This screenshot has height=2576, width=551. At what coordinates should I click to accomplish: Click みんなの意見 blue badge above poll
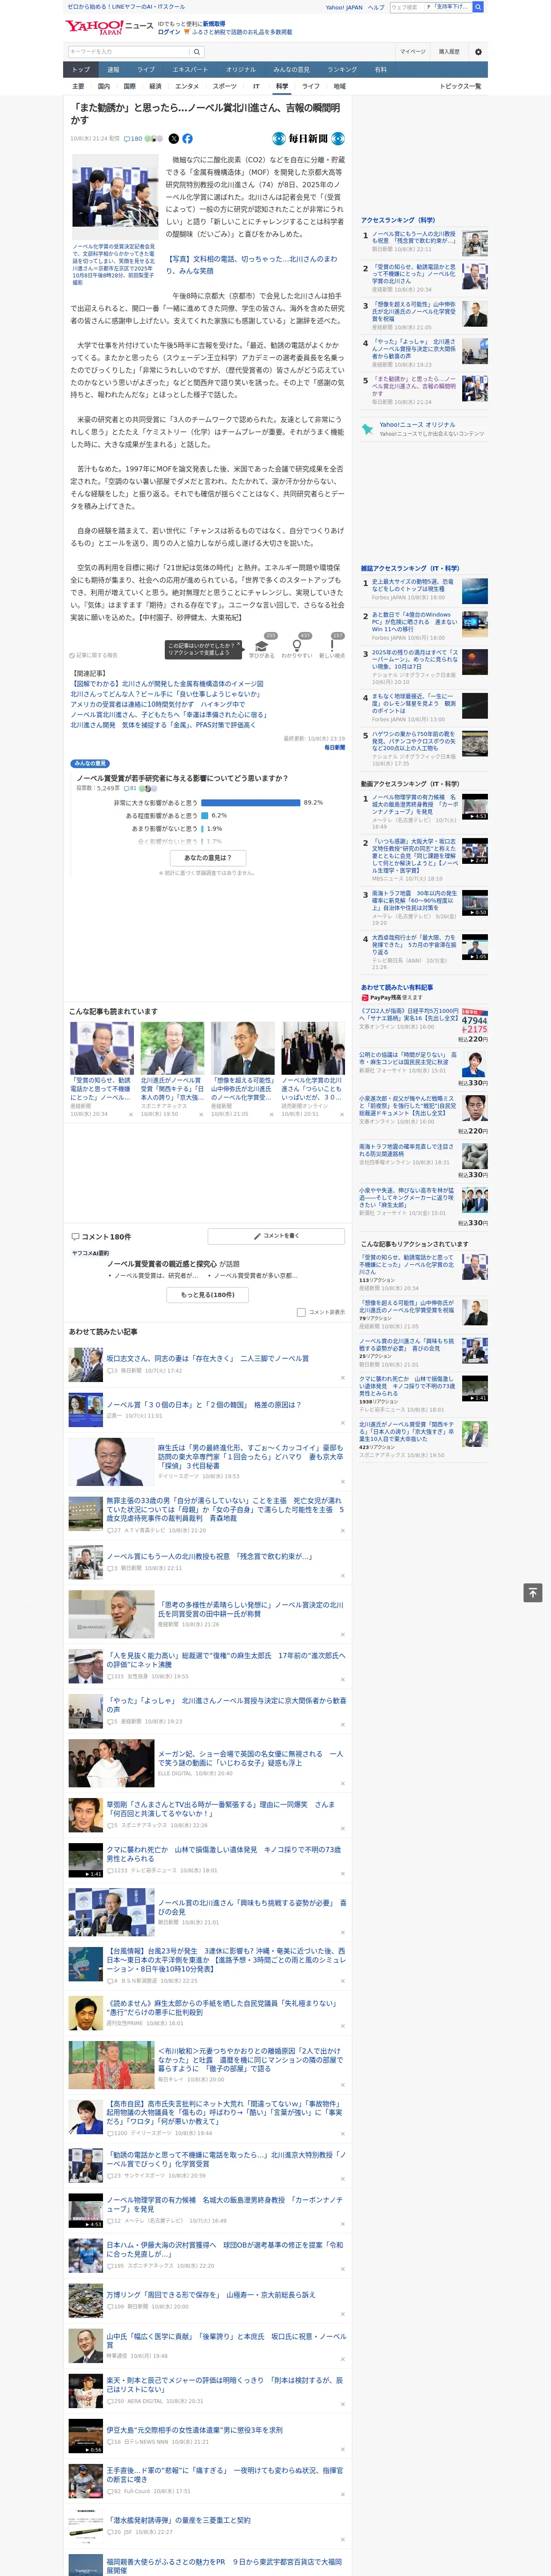click(90, 764)
